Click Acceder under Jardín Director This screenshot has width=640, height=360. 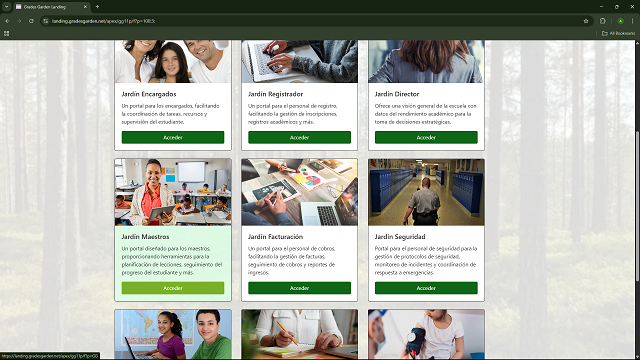(426, 138)
